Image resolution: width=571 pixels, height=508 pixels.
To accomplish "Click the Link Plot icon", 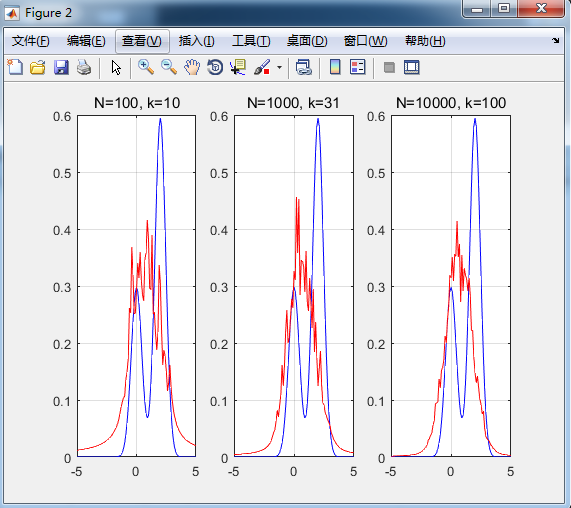I will (x=304, y=67).
